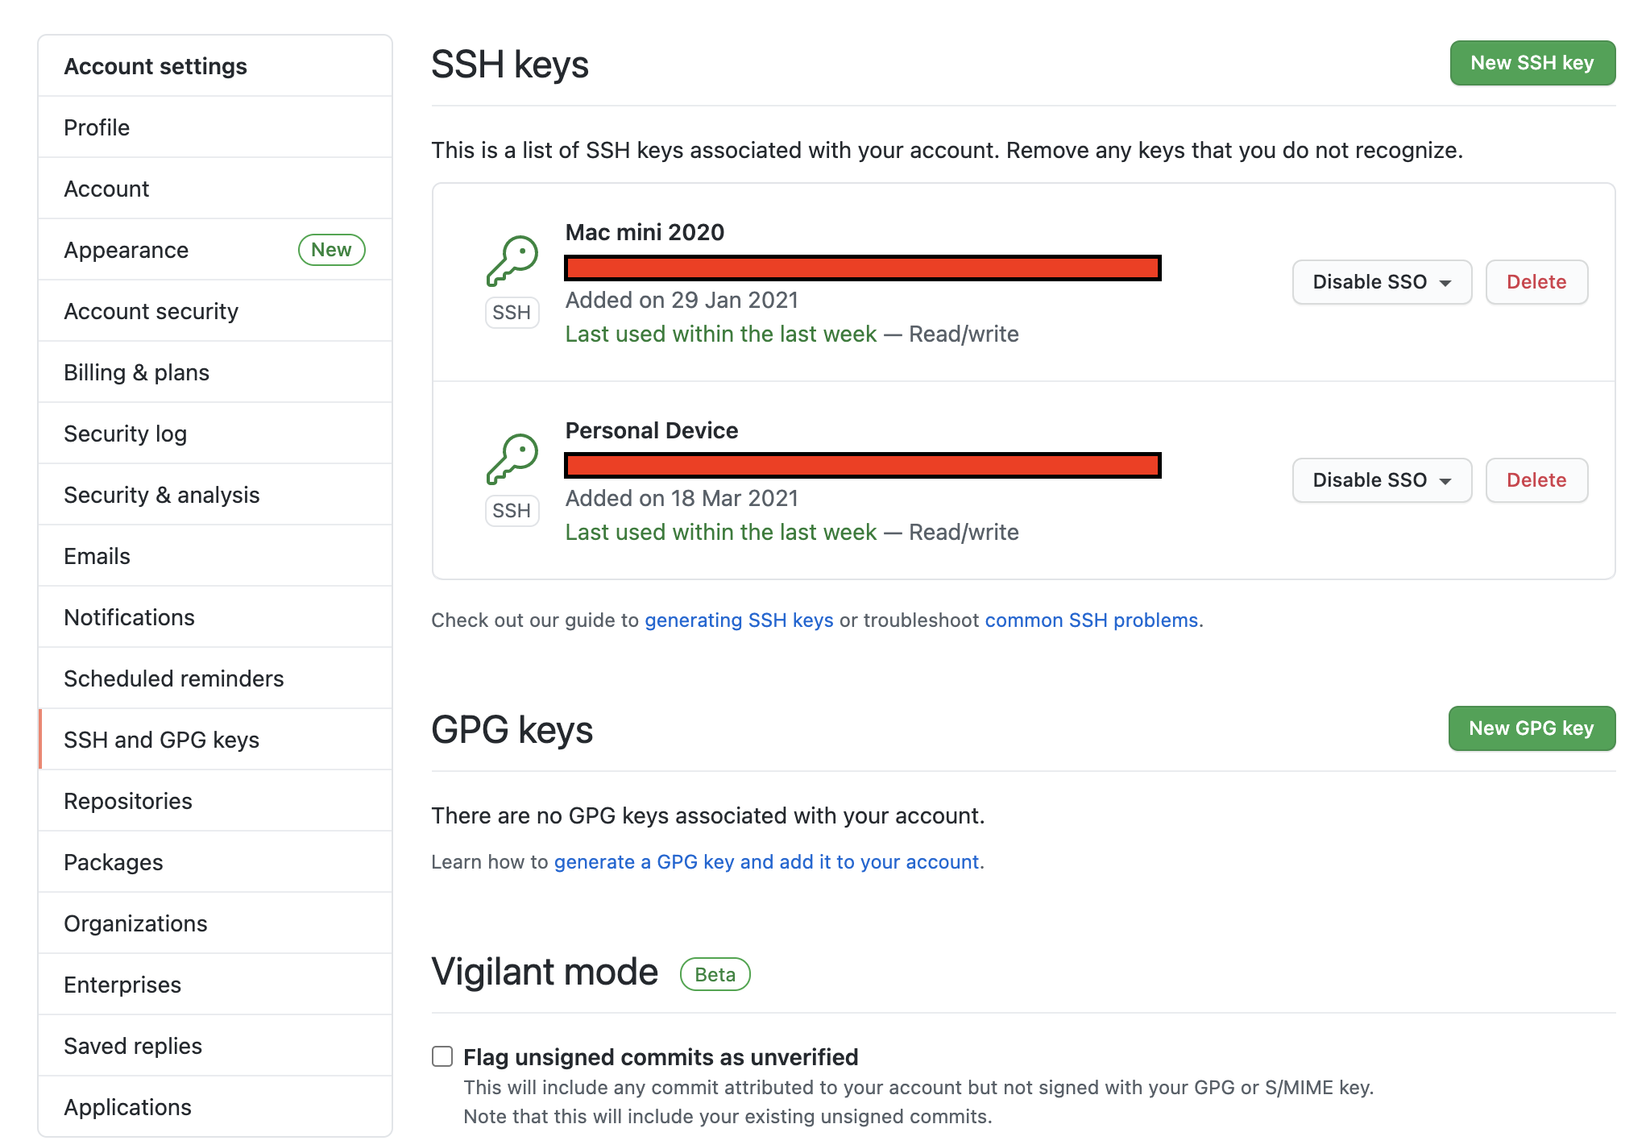Select Billing & plans from sidebar
Viewport: 1650px width, 1141px height.
click(137, 373)
